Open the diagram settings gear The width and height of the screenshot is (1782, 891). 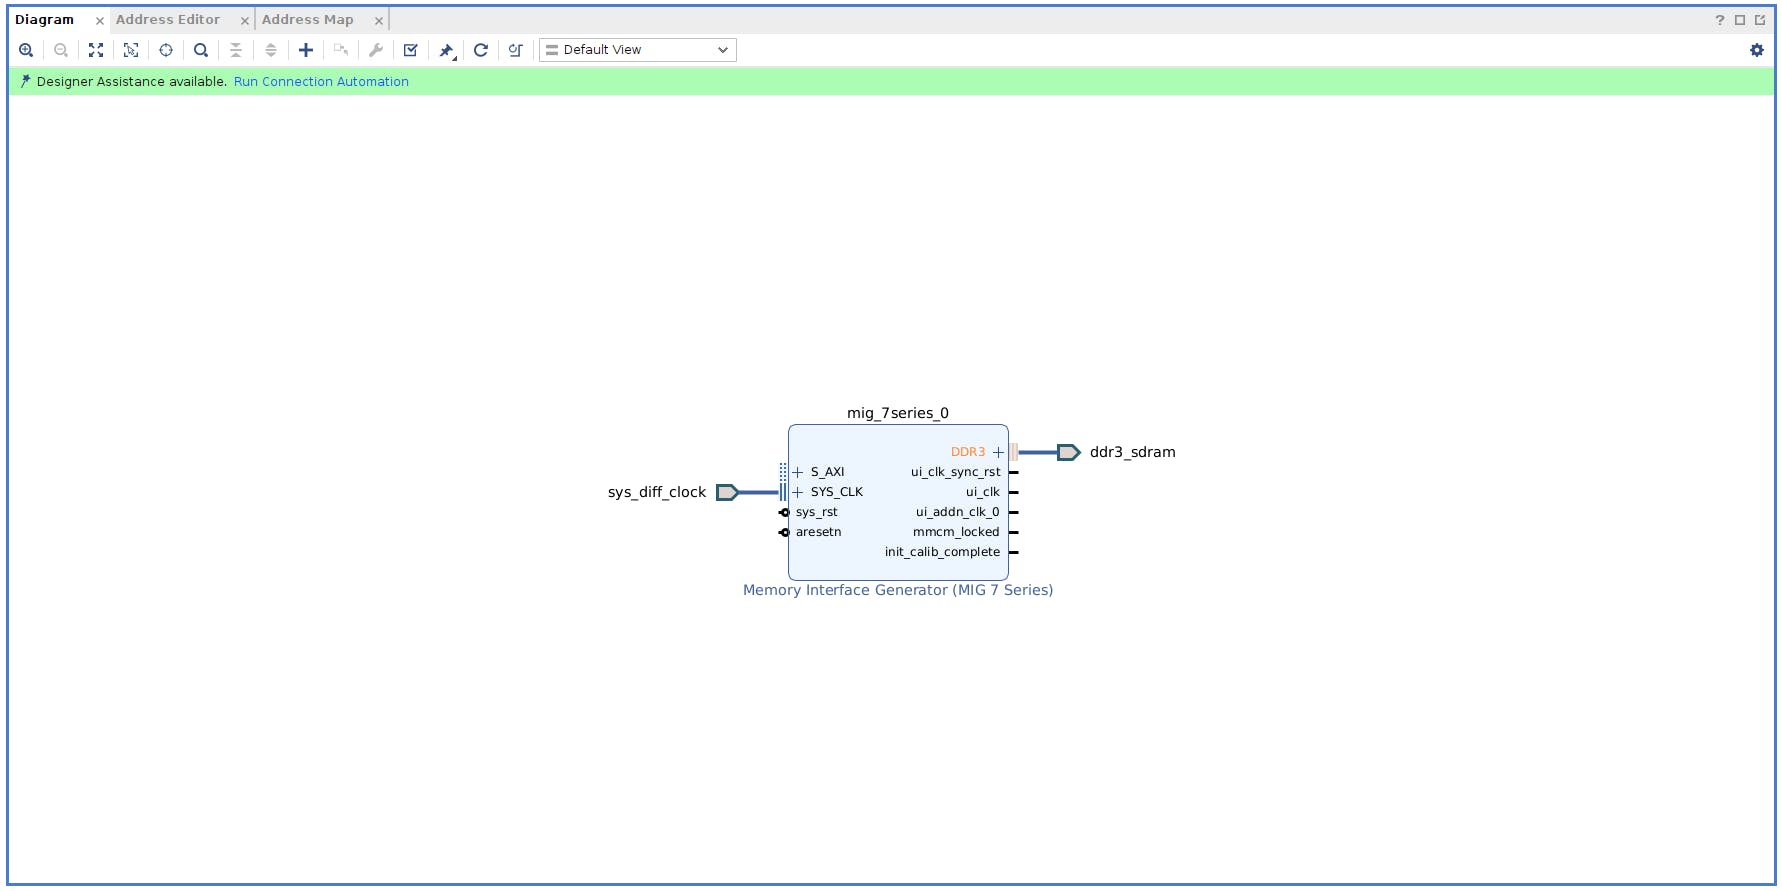1757,50
